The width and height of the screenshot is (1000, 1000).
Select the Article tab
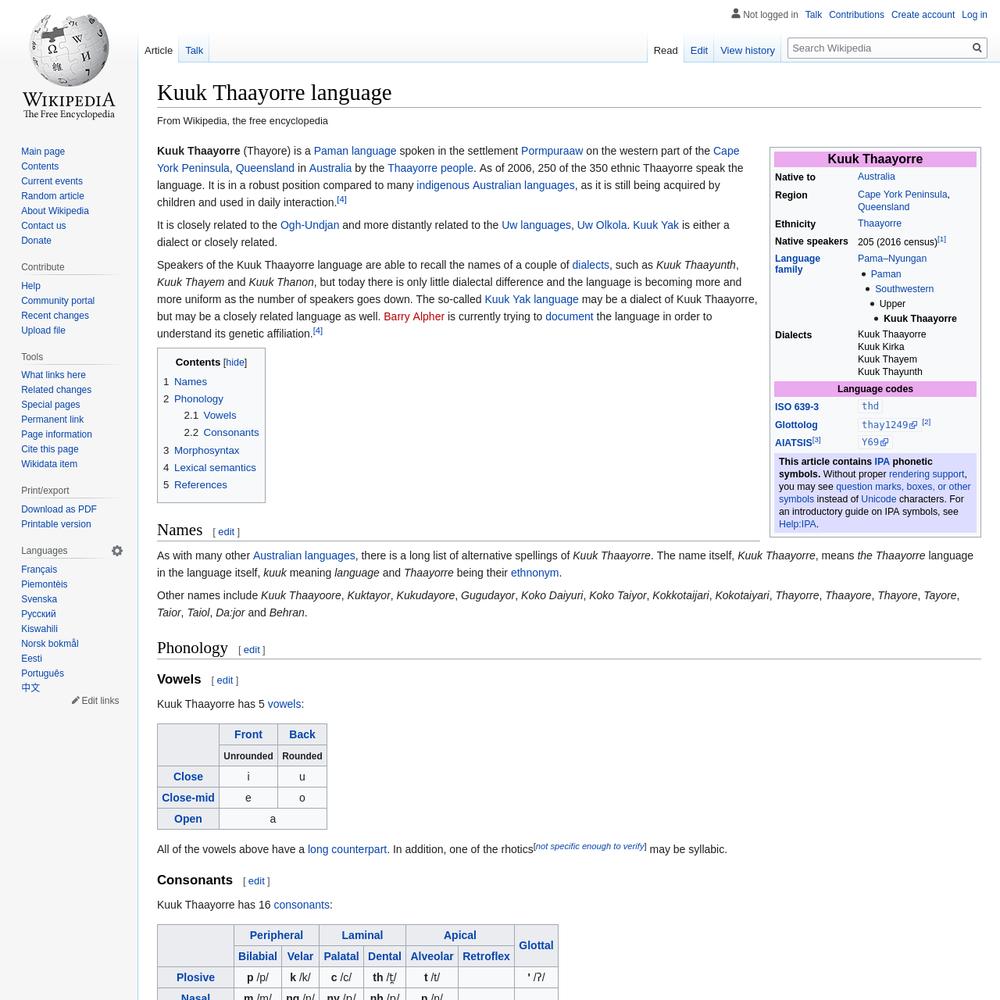[158, 50]
